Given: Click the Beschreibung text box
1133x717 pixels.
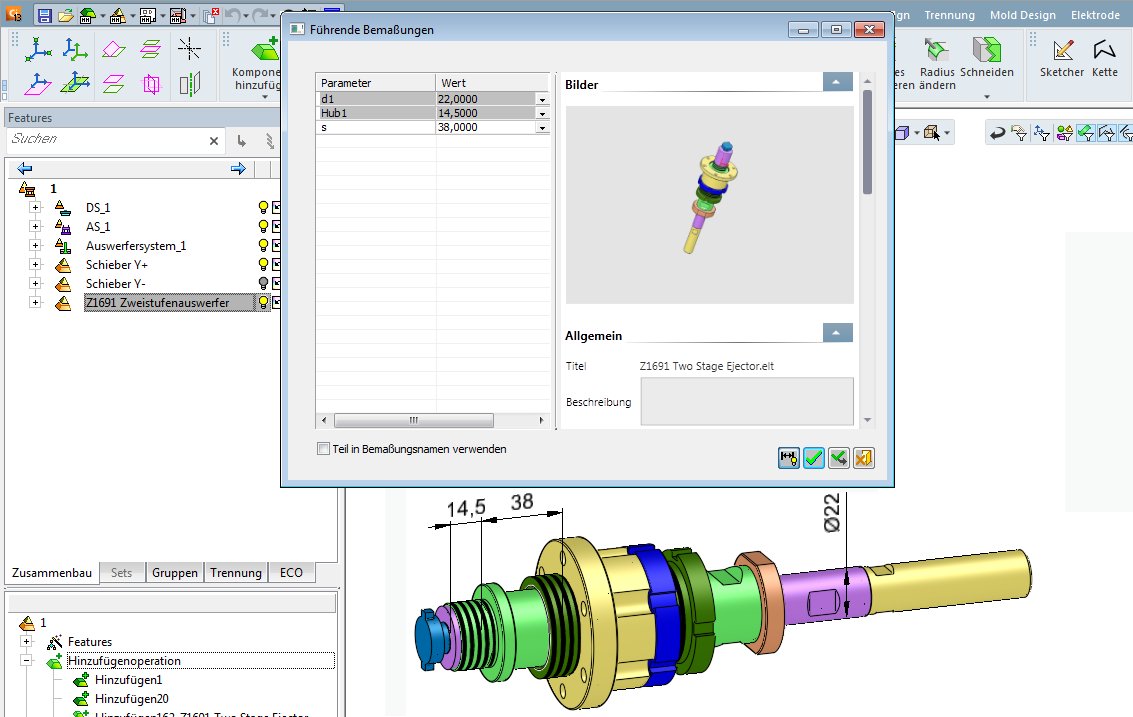Looking at the screenshot, I should click(x=747, y=402).
